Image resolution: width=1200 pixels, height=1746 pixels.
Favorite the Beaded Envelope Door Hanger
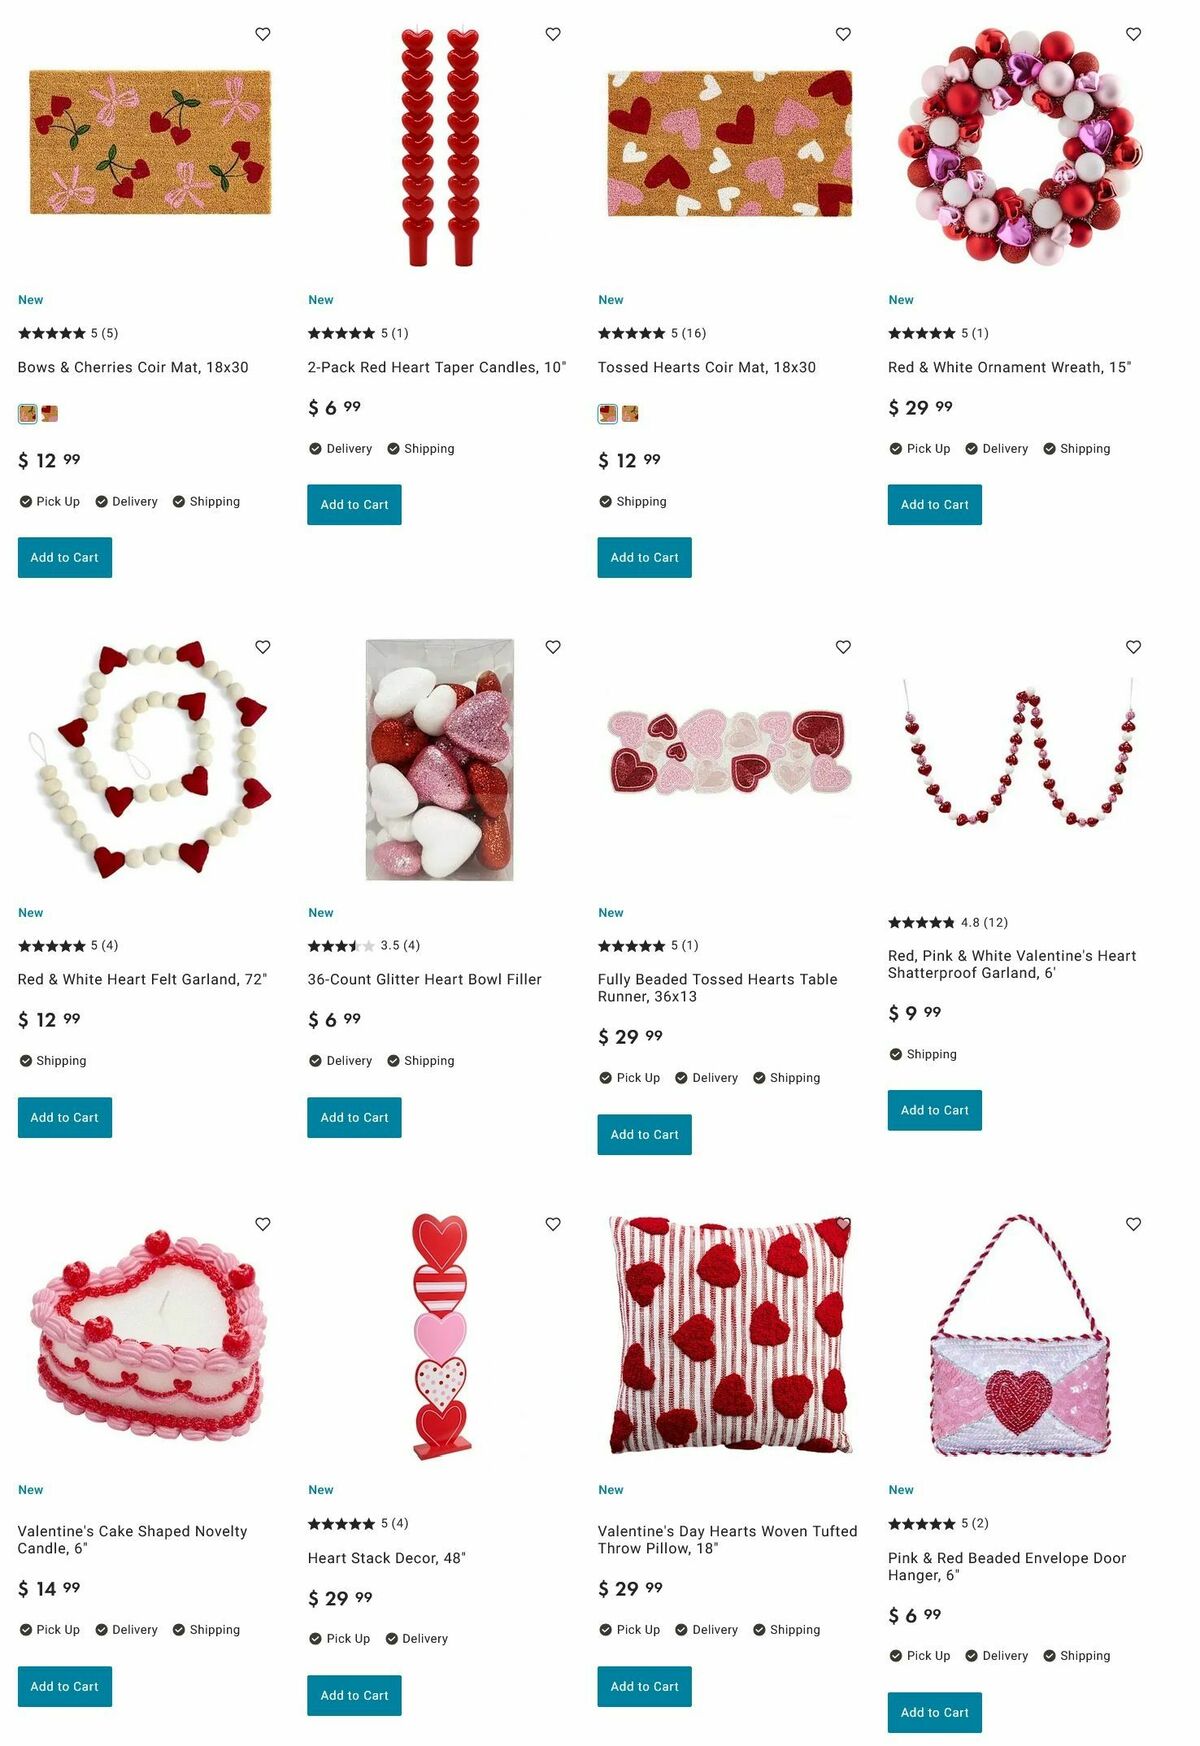pyautogui.click(x=1133, y=1224)
